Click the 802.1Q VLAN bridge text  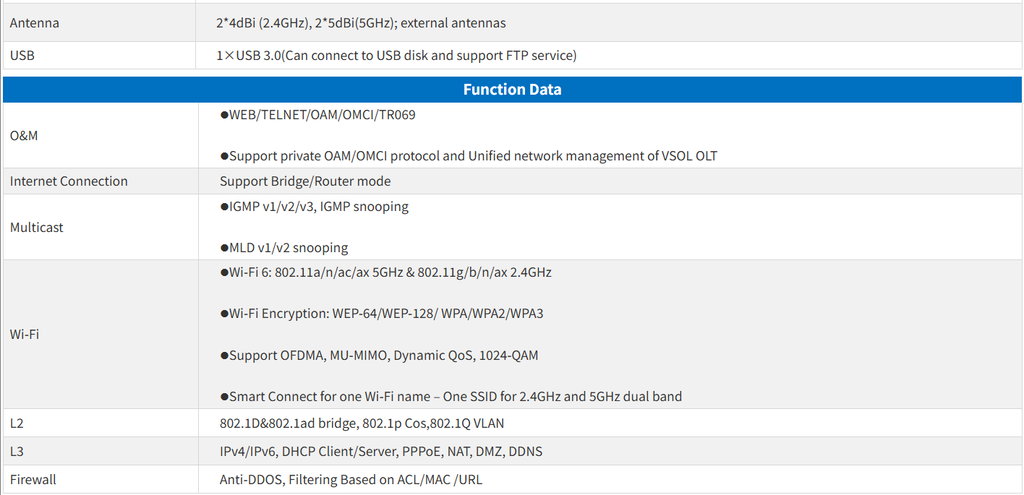coord(369,423)
